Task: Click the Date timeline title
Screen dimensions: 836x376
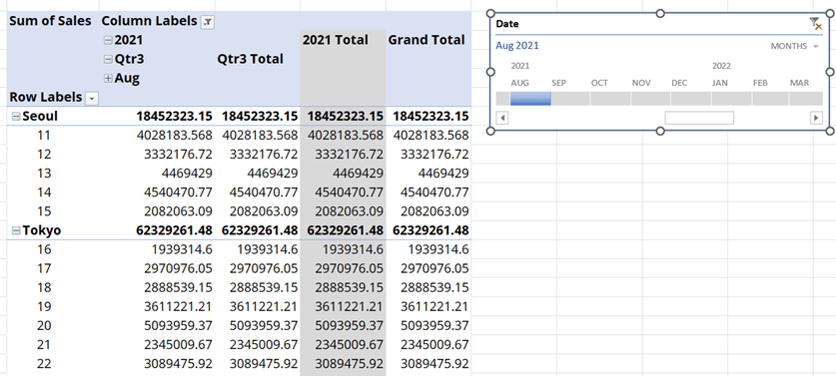Action: [507, 24]
